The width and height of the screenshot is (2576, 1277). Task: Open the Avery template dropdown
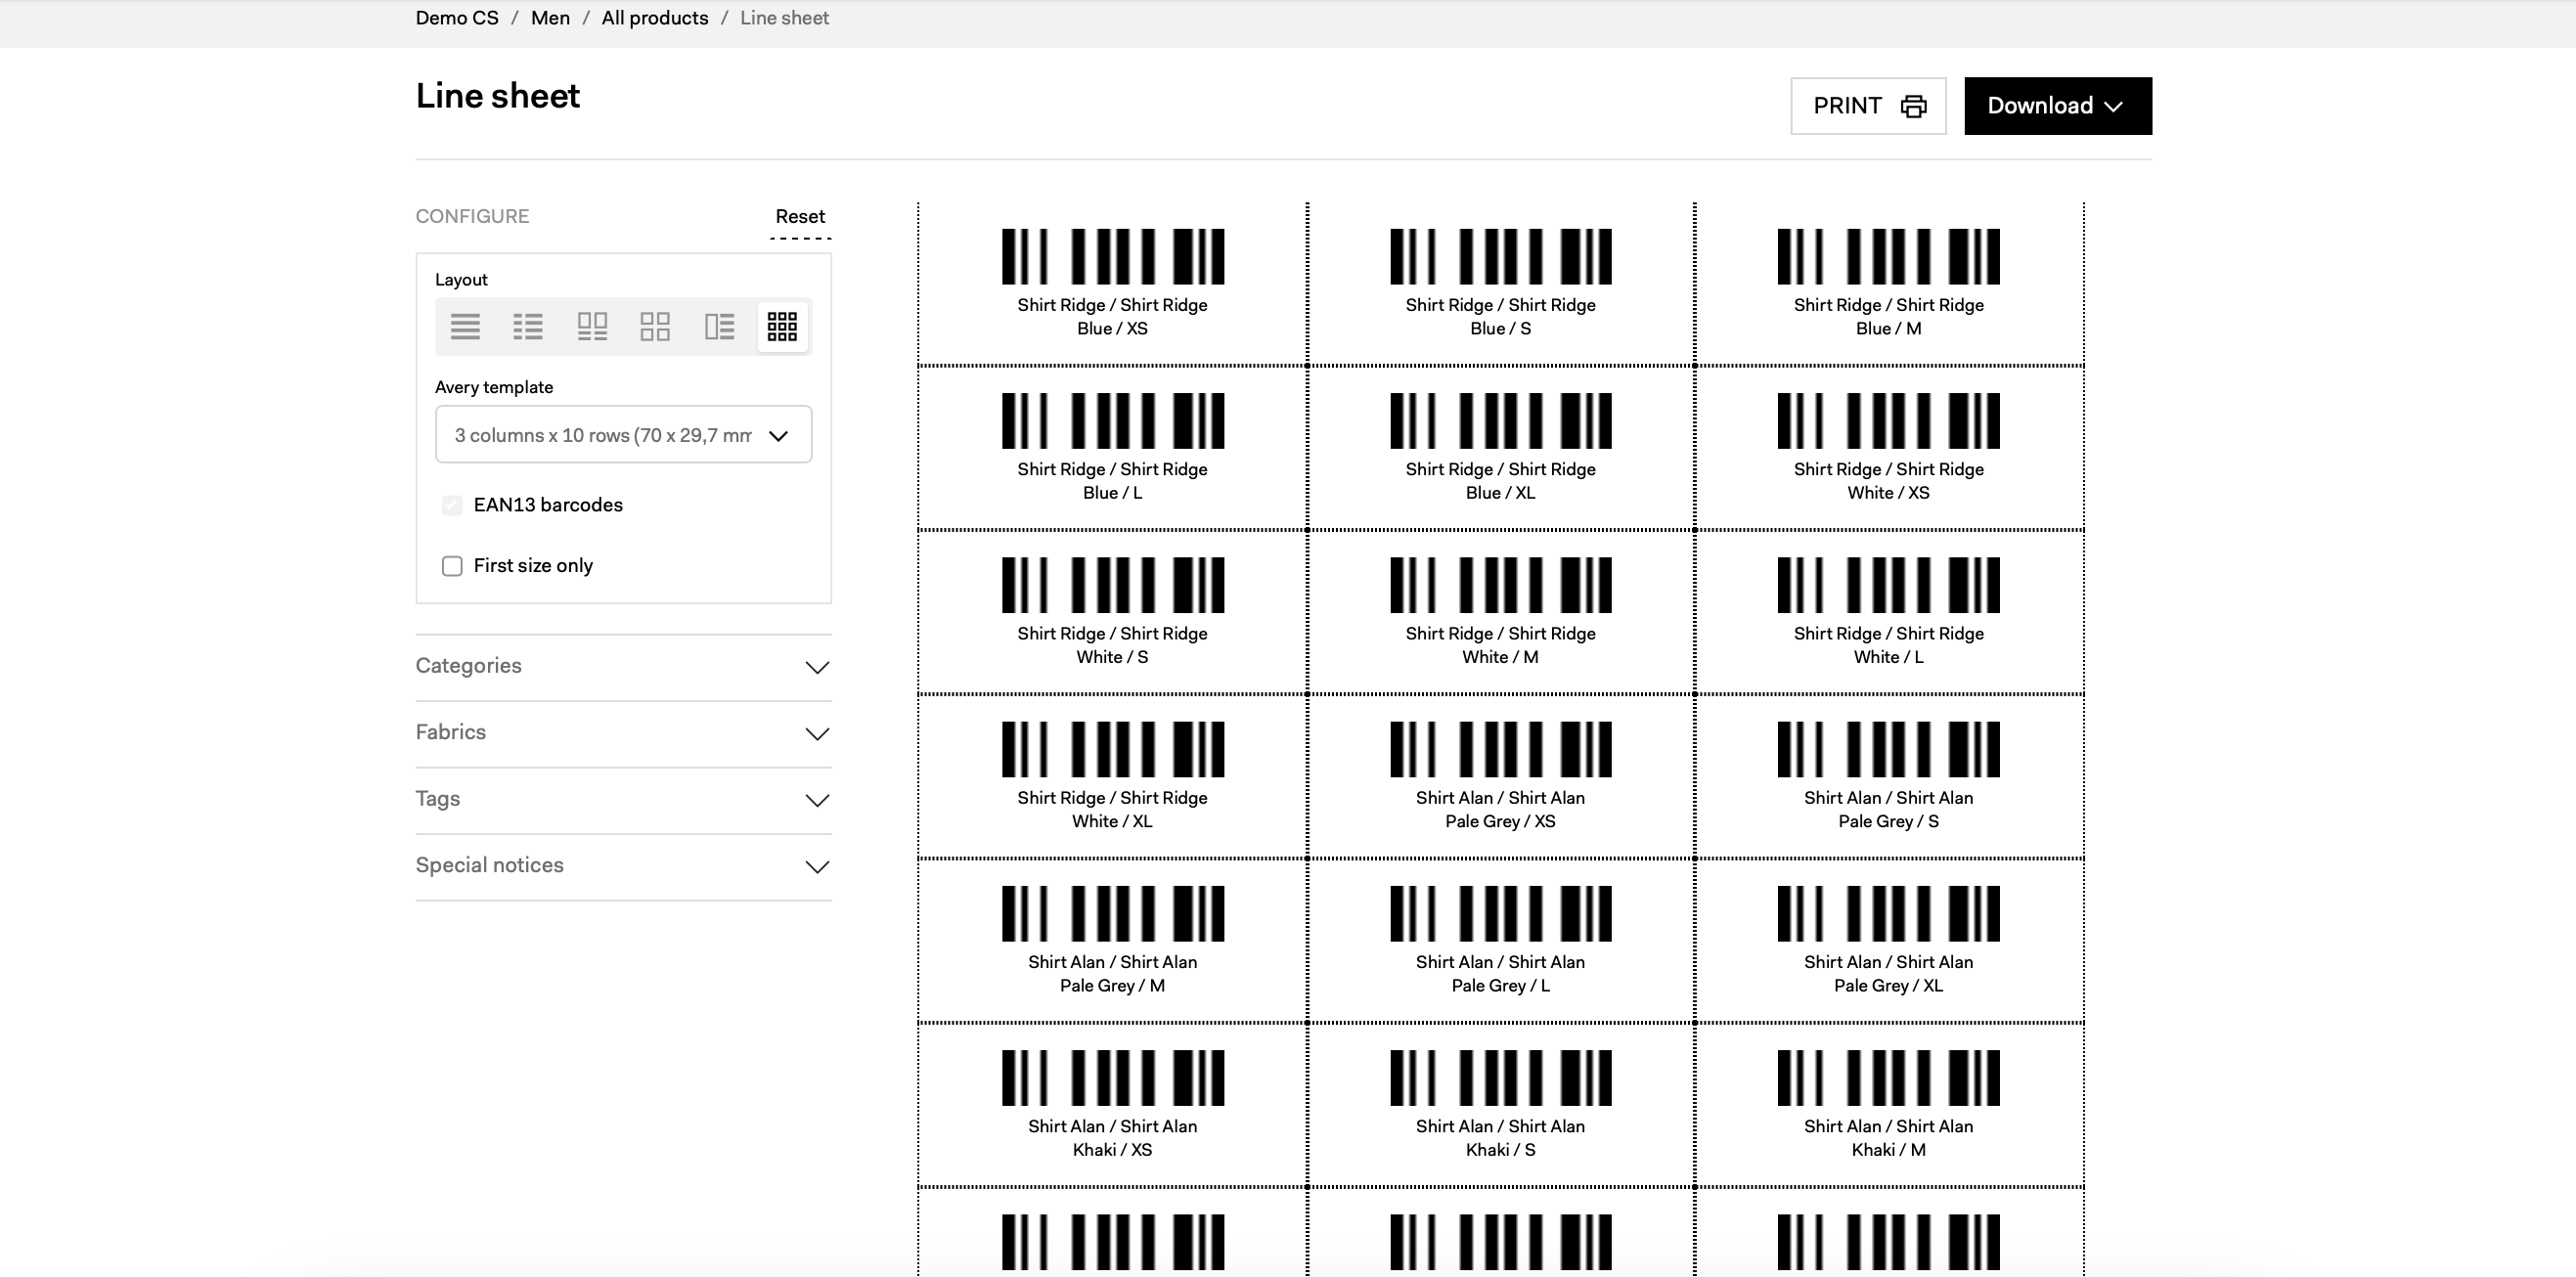623,435
